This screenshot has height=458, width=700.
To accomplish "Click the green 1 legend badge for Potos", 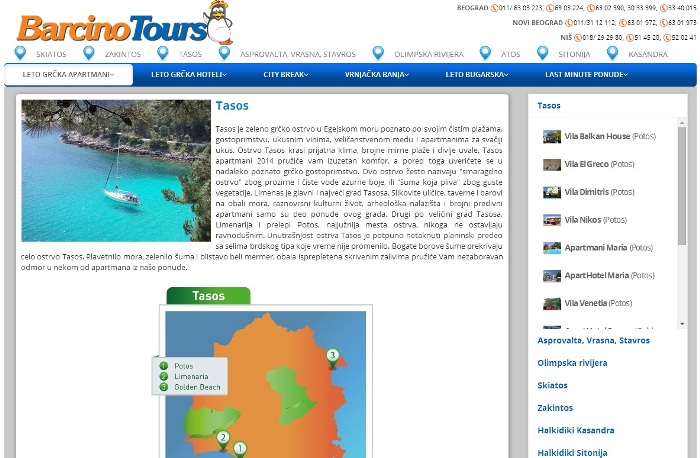I will (x=163, y=366).
